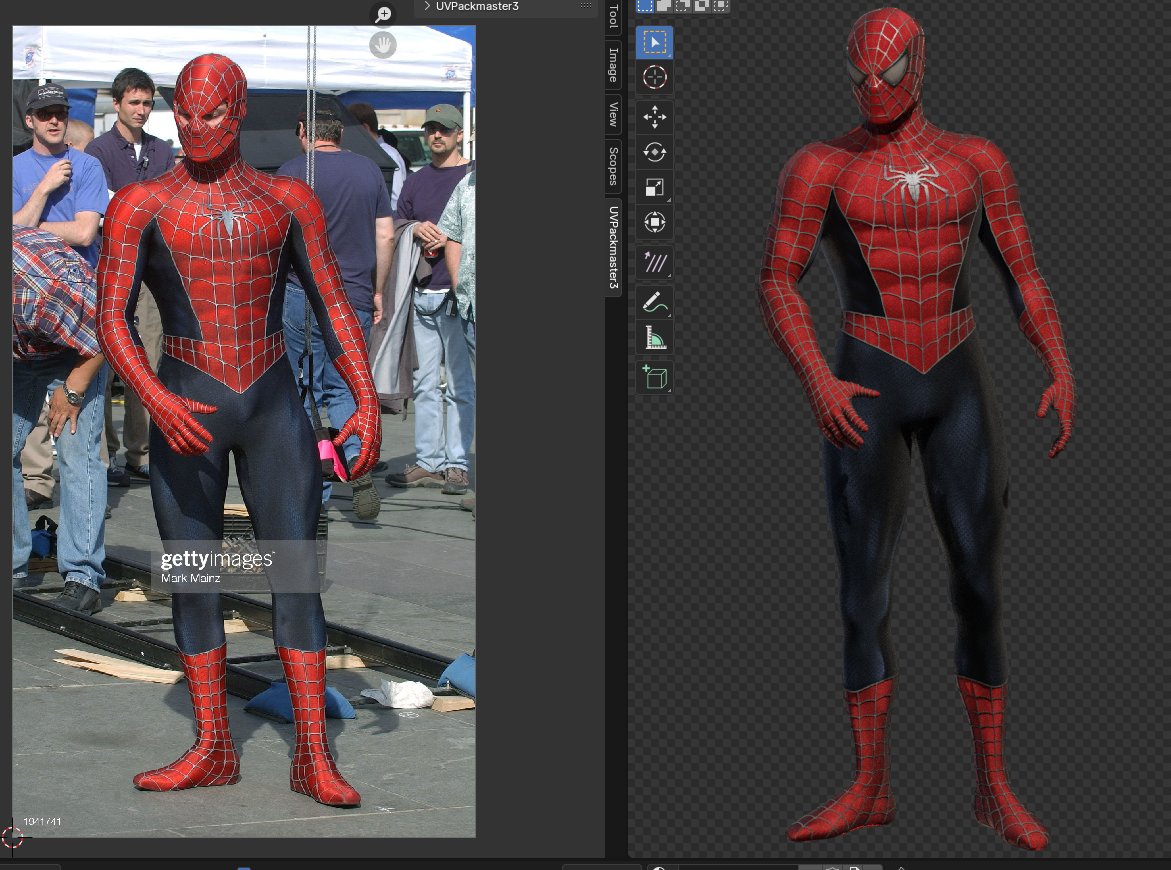Select the Cursor tool
Viewport: 1171px width, 870px height.
tap(655, 77)
